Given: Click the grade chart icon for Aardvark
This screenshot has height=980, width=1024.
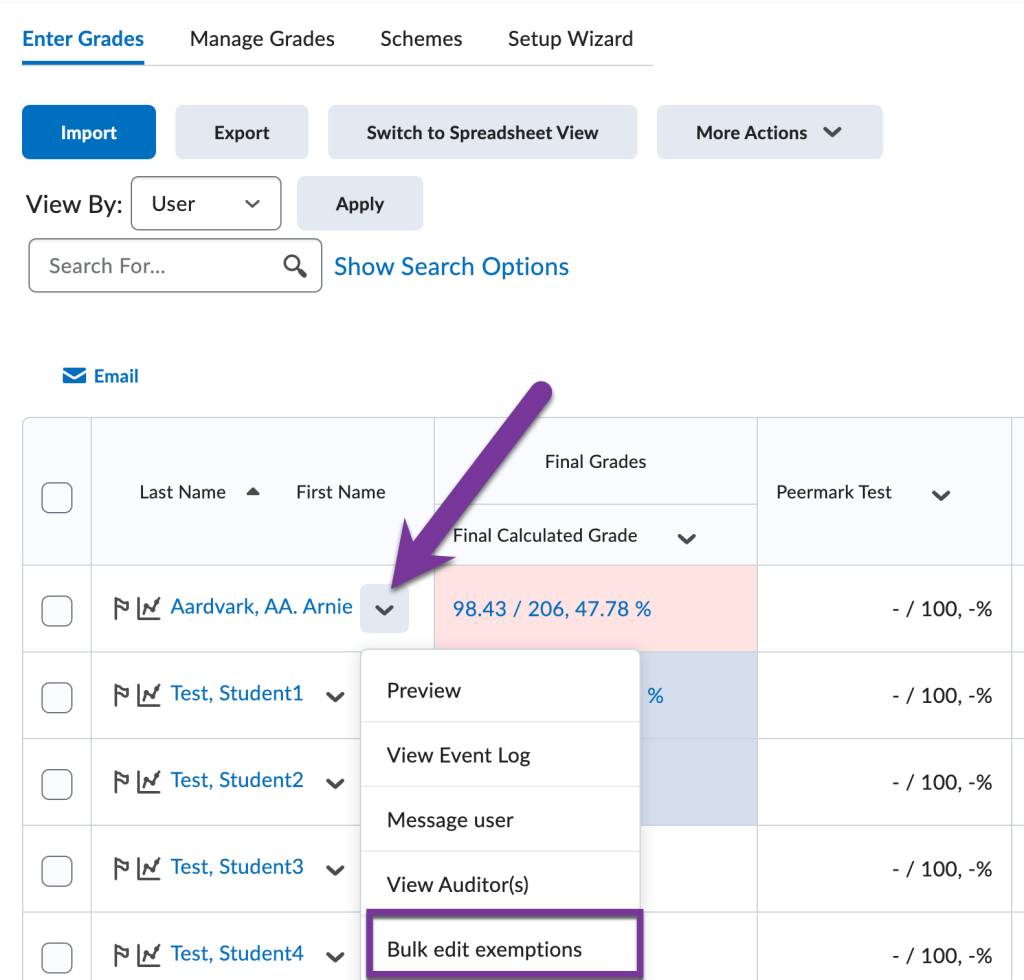Looking at the screenshot, I should coord(149,608).
